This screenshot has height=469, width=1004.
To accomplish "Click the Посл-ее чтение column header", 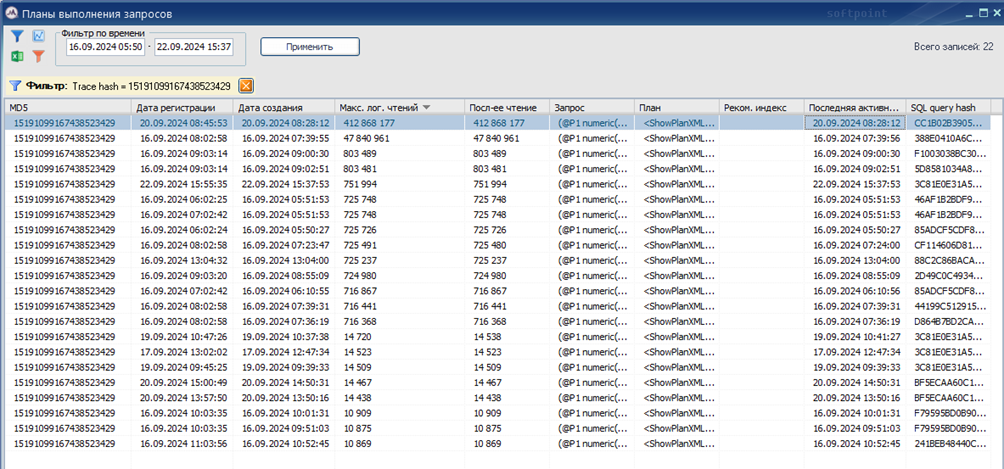I will coord(506,107).
